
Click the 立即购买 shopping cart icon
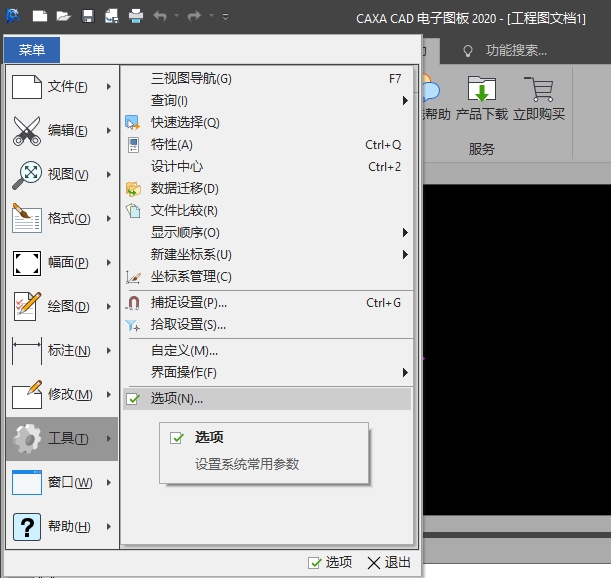[539, 95]
